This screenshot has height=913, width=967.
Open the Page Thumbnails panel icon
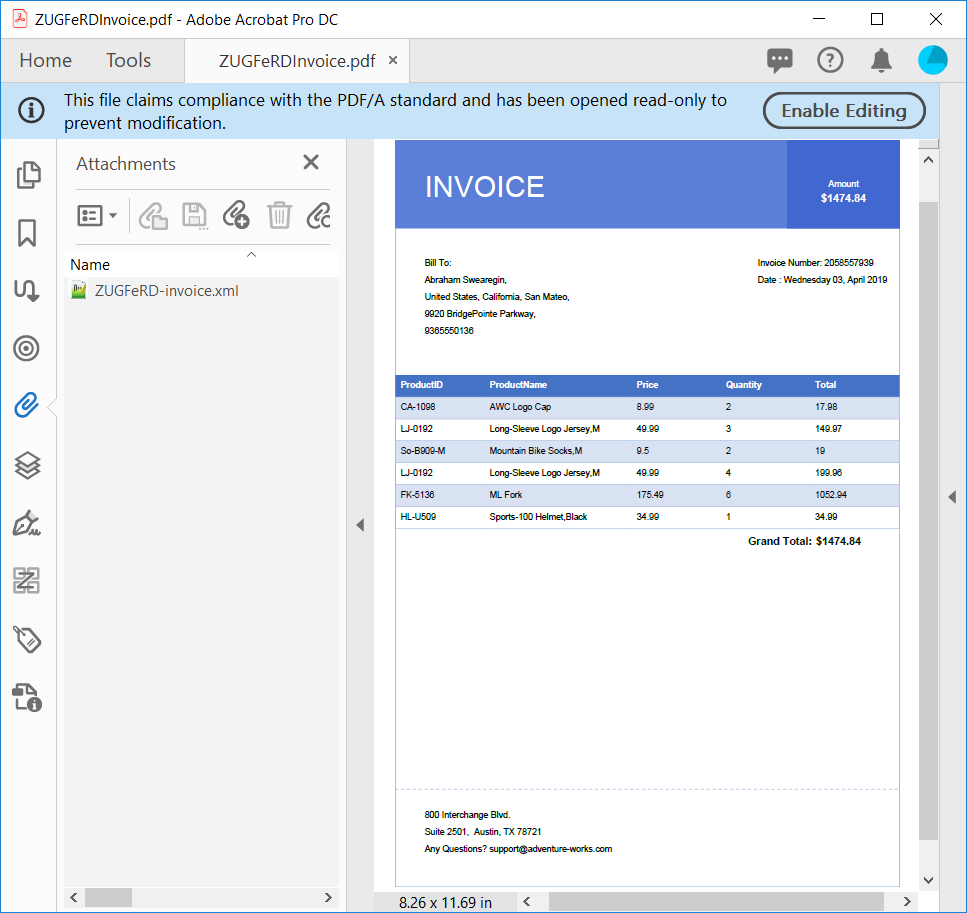coord(28,175)
